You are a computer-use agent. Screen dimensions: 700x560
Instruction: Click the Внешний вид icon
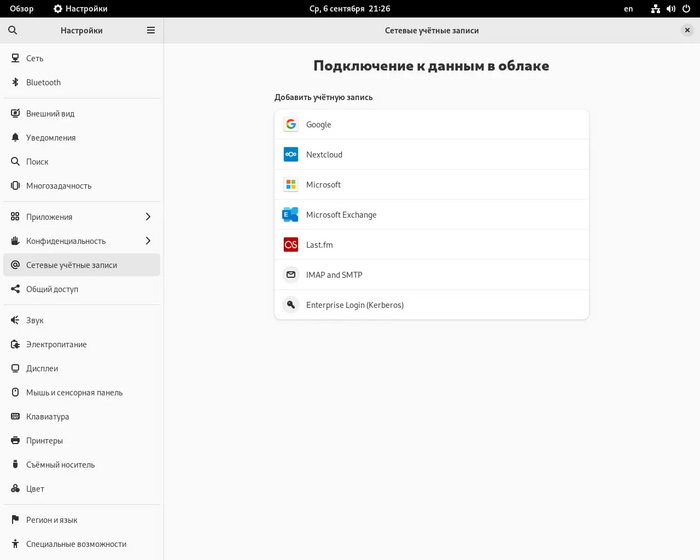(15, 113)
